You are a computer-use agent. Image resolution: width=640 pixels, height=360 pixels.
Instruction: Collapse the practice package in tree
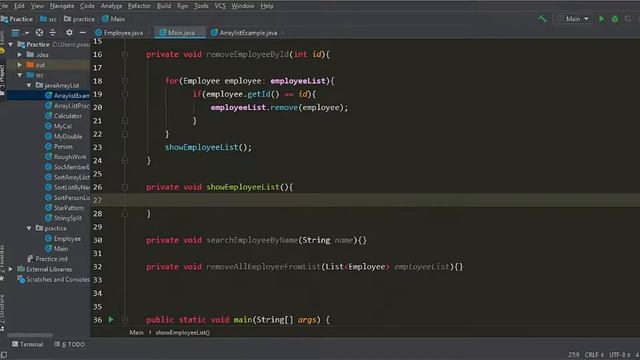coord(29,228)
